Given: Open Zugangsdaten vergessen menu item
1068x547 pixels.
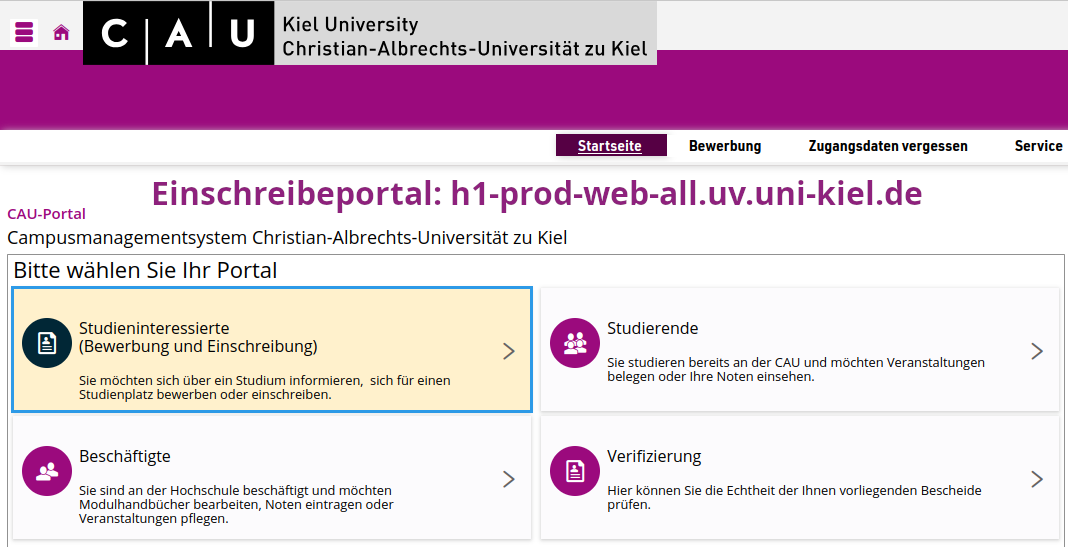Looking at the screenshot, I should [888, 146].
